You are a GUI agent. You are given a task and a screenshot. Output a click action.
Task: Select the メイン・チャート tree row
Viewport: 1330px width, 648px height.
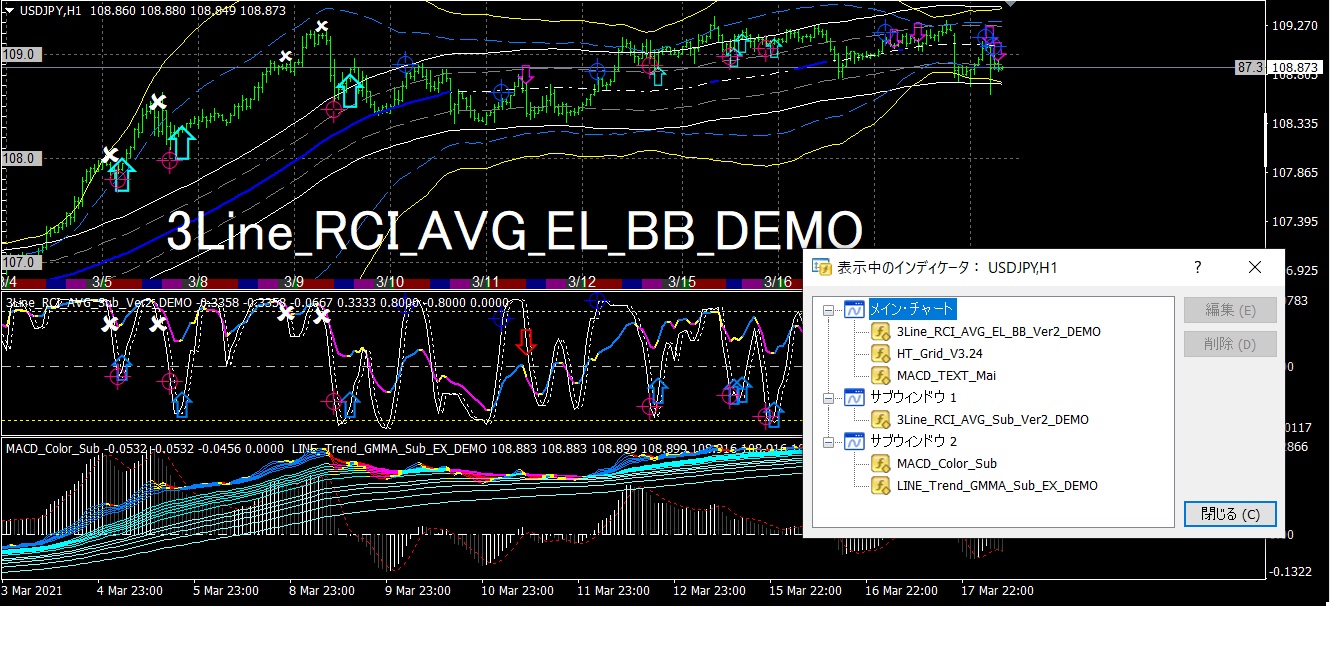[x=912, y=309]
